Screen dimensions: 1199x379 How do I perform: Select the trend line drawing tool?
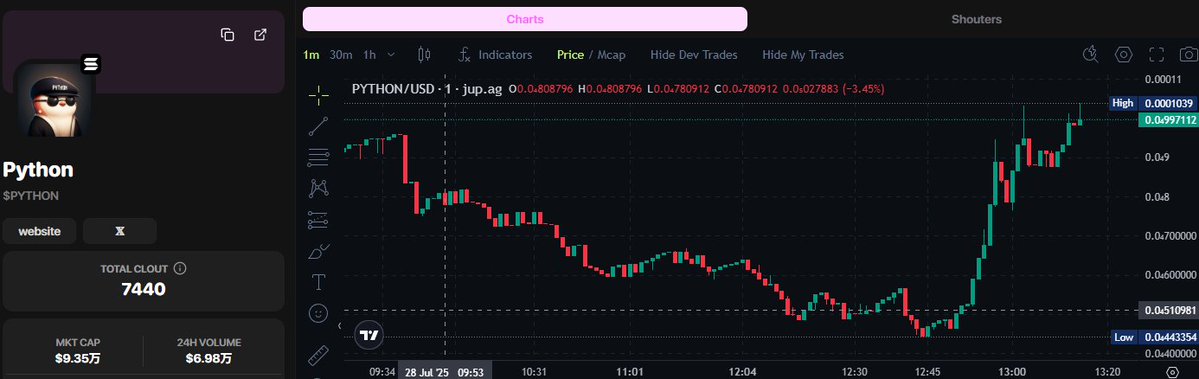pos(319,126)
